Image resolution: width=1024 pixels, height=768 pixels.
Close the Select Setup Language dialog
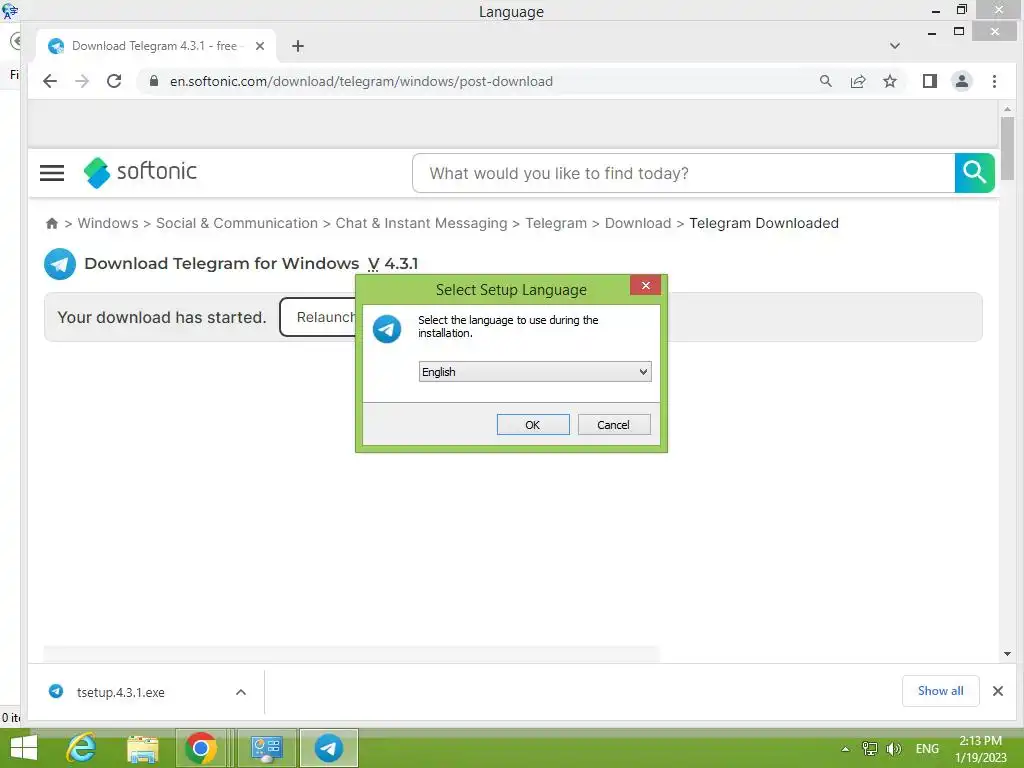coord(645,285)
